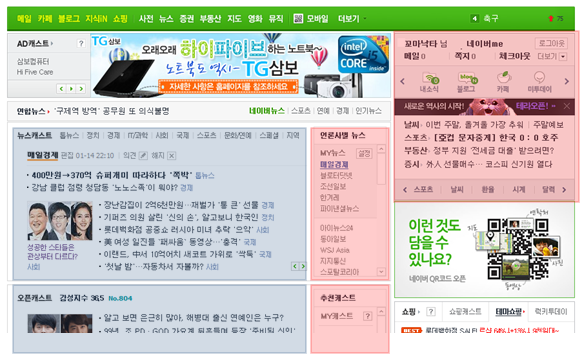Switch to the 인기뉴스 tab
Screen dimensions: 581x363
coord(368,111)
